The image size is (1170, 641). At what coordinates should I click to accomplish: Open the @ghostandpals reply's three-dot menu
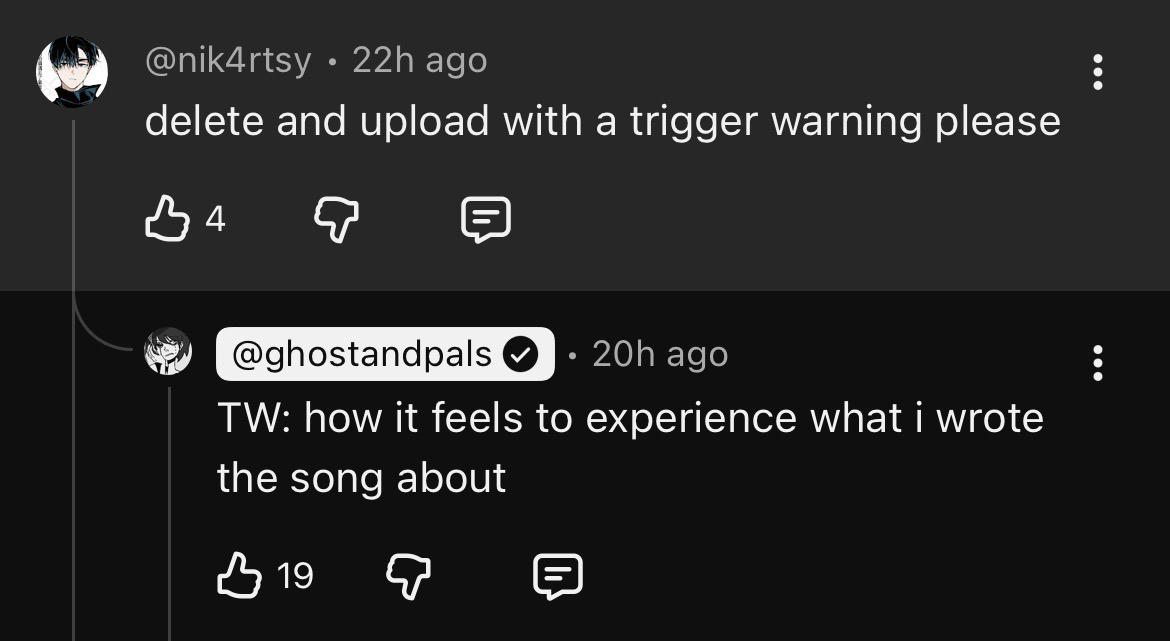click(x=1098, y=363)
